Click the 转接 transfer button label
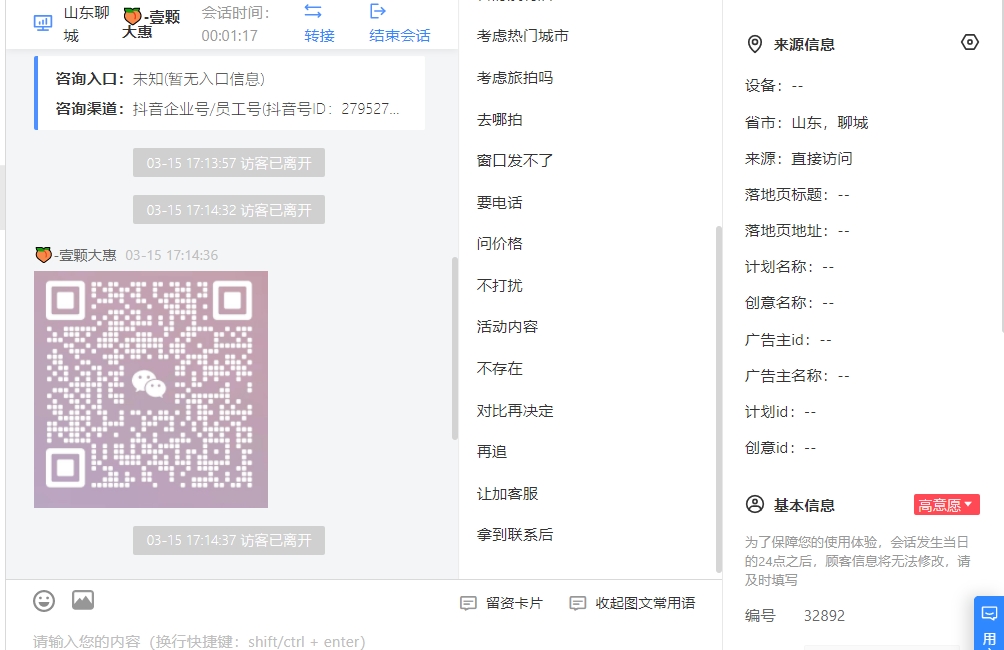Viewport: 1004px width, 650px height. coord(320,36)
